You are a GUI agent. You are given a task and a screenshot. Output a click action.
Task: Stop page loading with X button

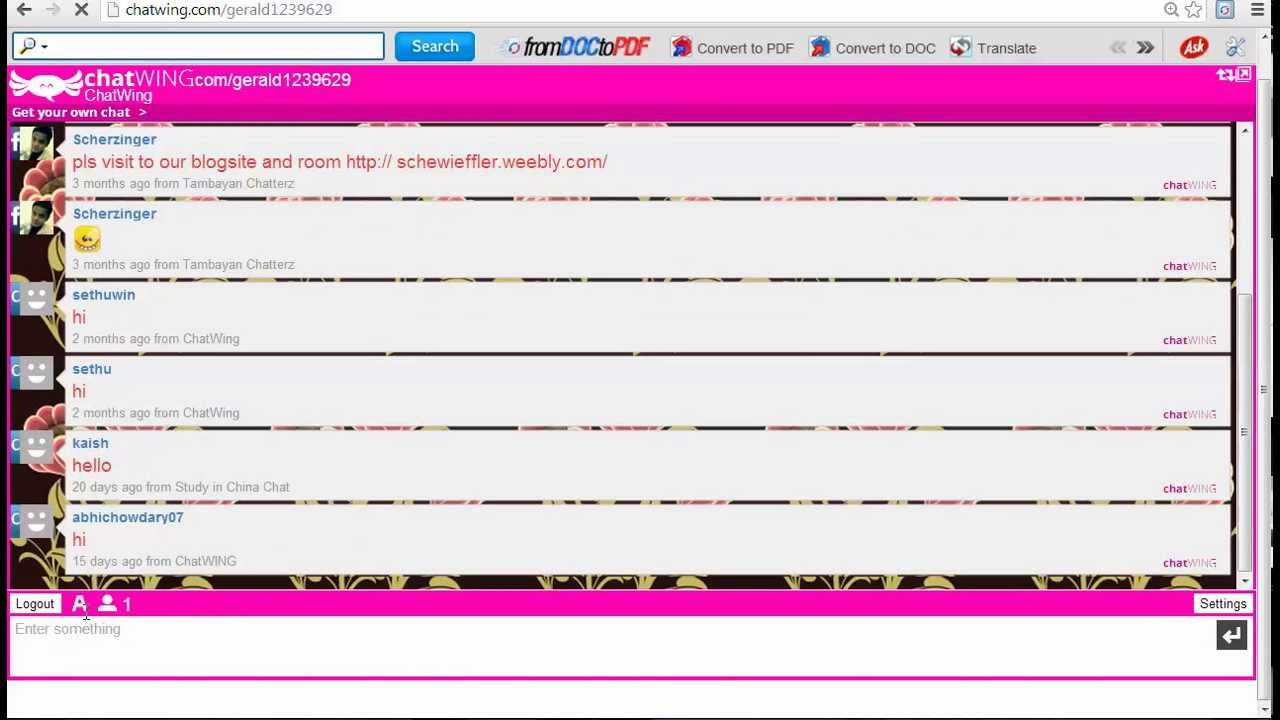click(82, 10)
